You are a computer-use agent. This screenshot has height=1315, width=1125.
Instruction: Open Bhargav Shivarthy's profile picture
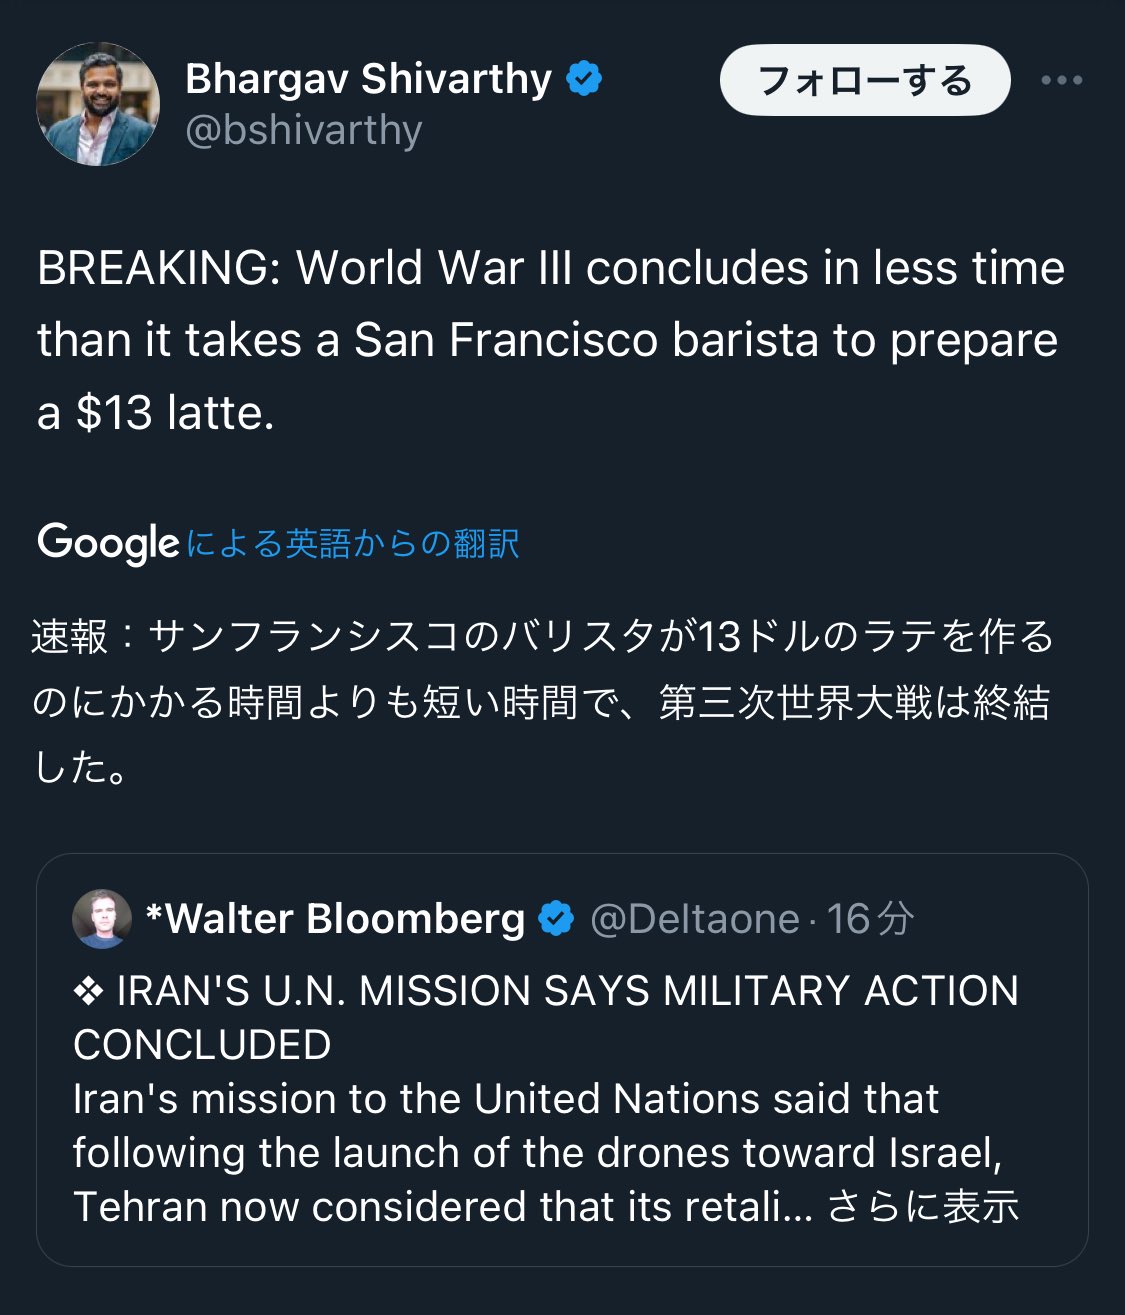(x=98, y=104)
